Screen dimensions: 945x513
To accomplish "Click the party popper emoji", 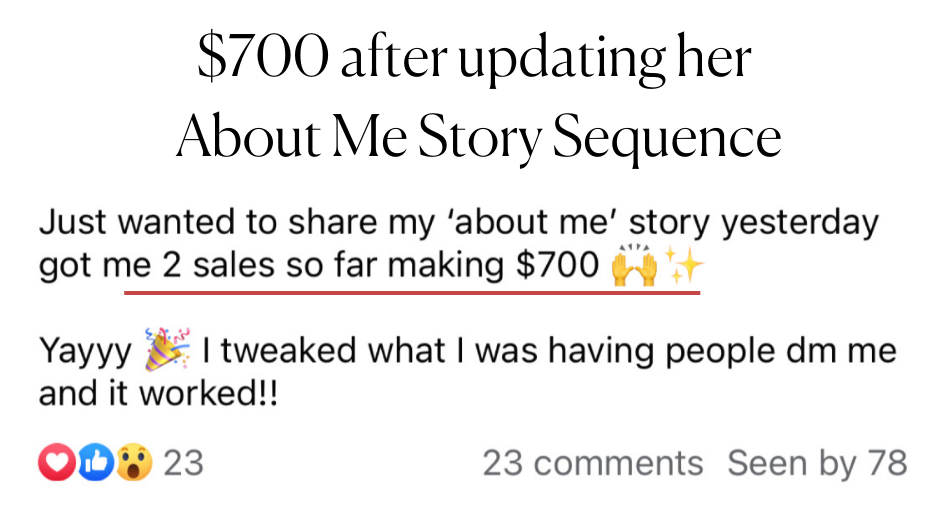I will pos(166,354).
